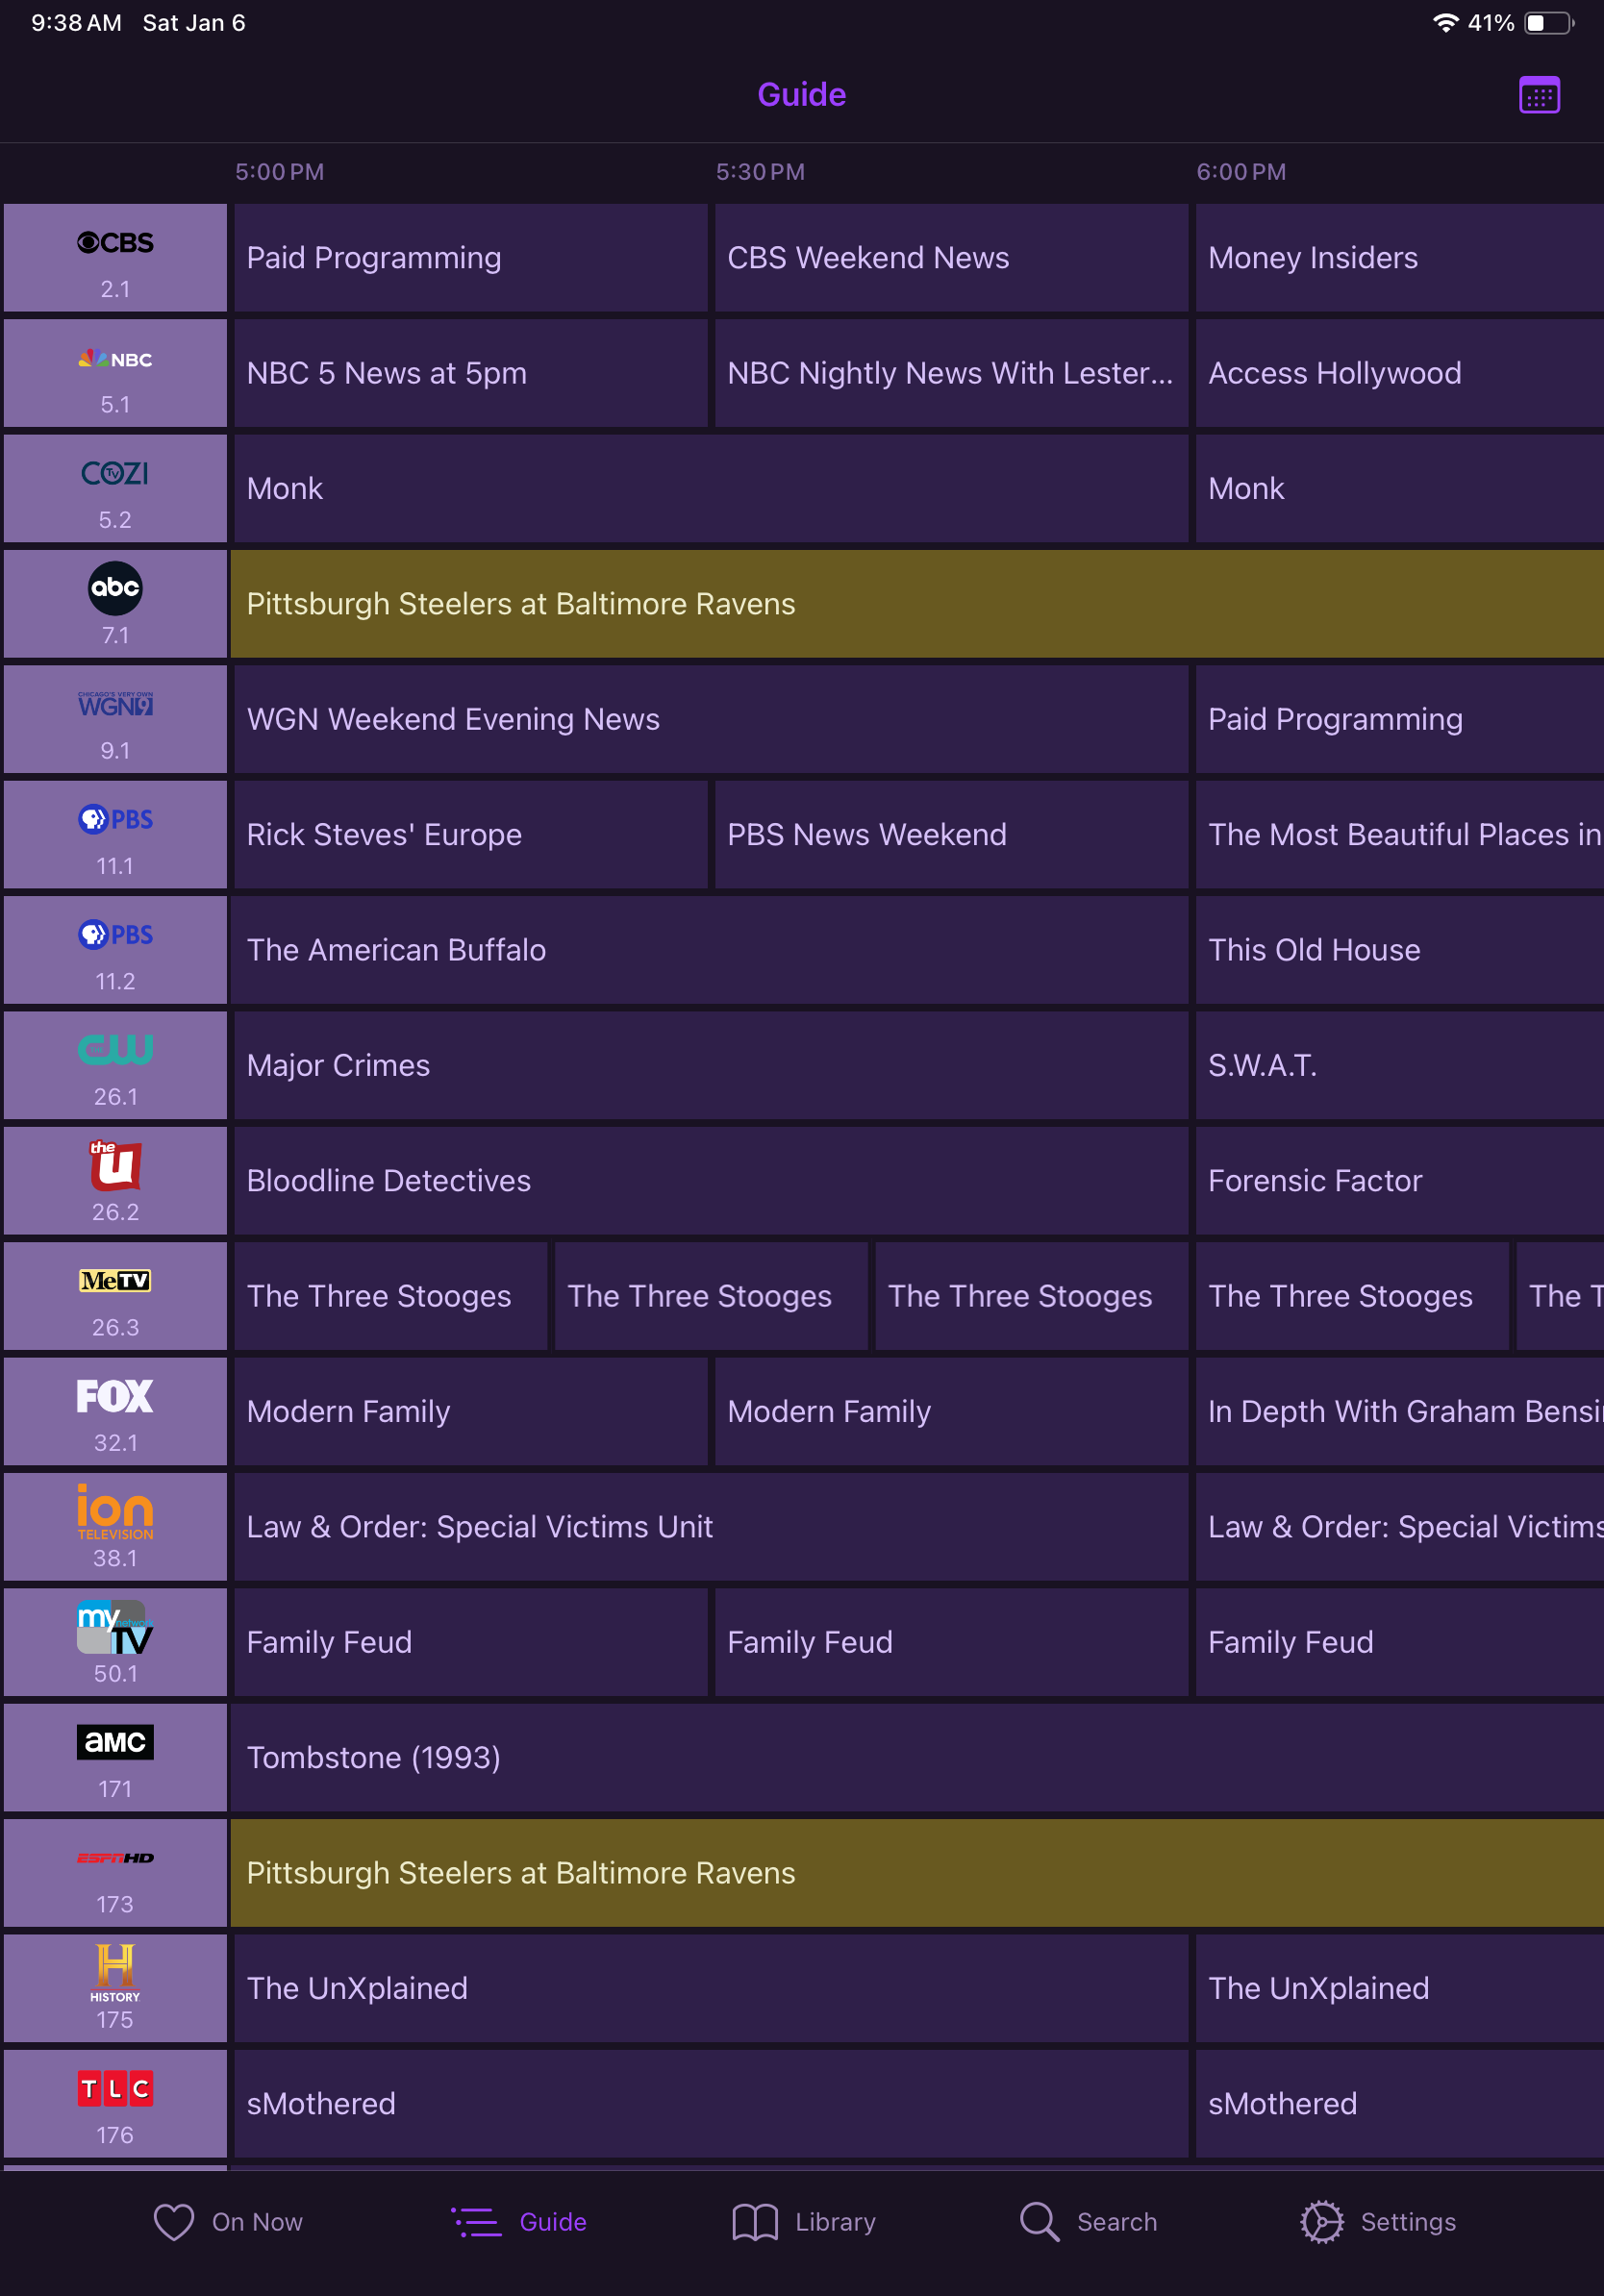Go to the Search tab

[1088, 2222]
